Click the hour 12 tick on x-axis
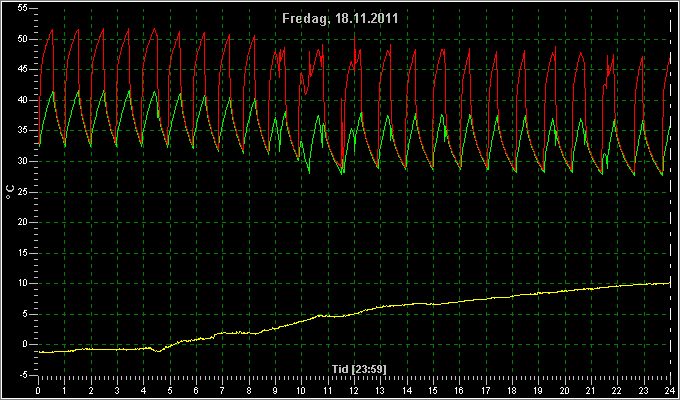Image resolution: width=680 pixels, height=400 pixels. [354, 391]
